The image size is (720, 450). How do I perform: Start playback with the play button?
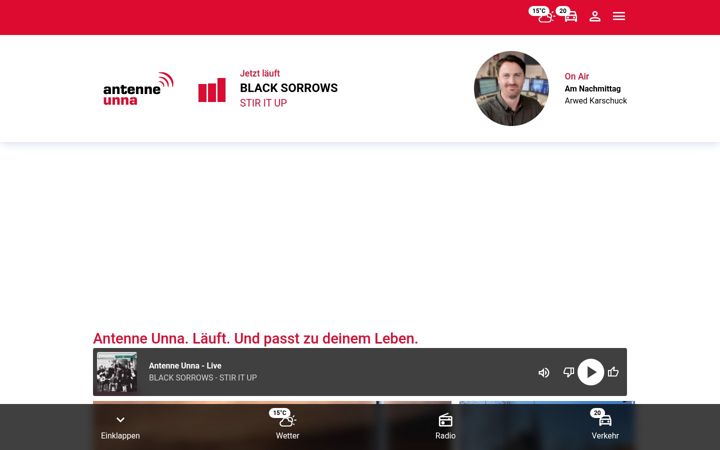(591, 372)
